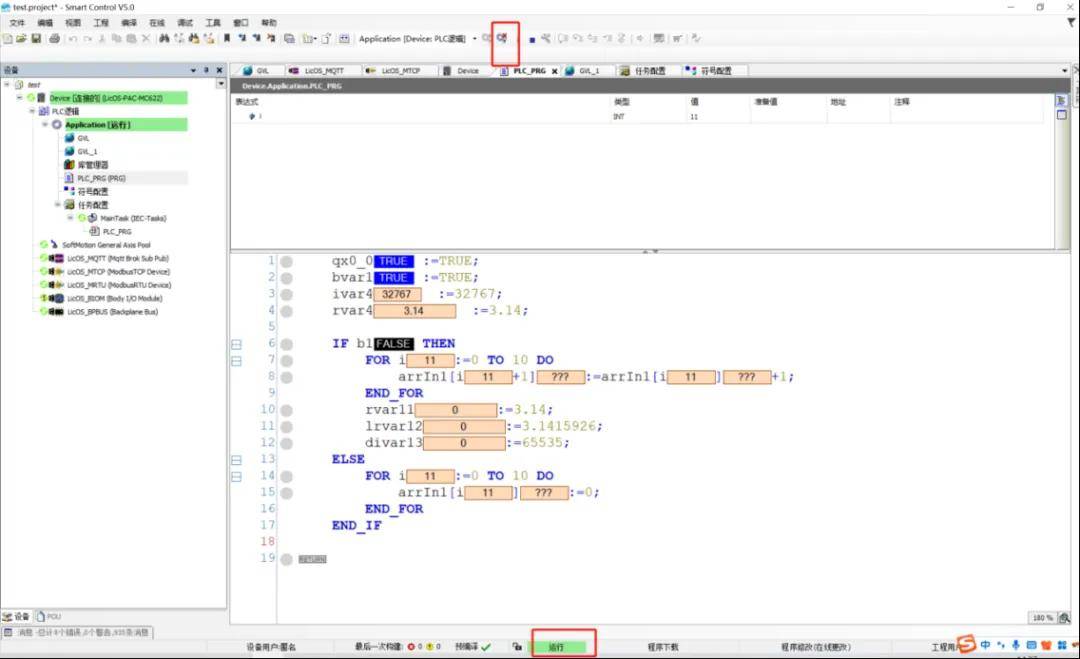
Task: Close the PLC_PRG tab
Action: (x=555, y=71)
